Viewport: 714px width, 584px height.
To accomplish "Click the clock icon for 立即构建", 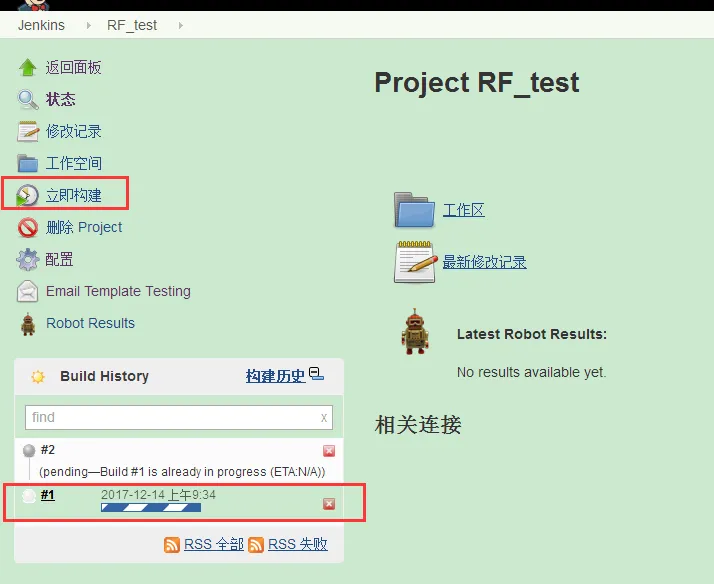I will 27,195.
